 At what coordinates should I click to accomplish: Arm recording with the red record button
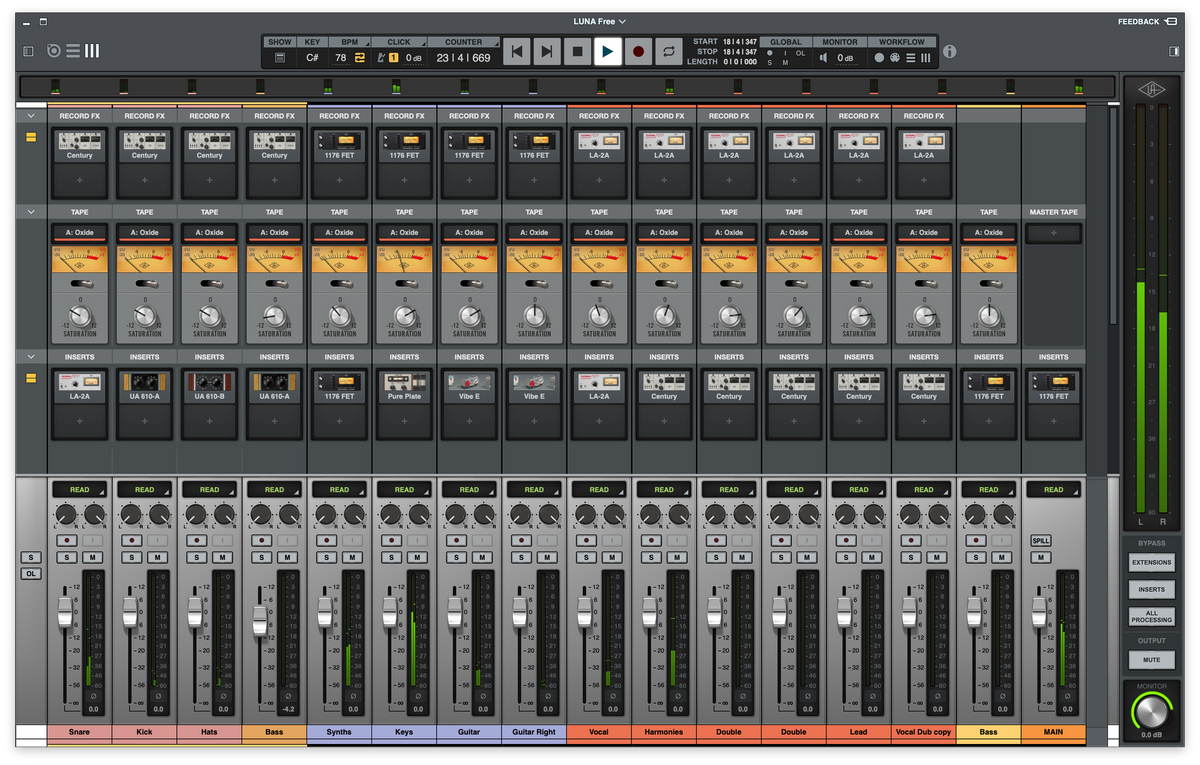pyautogui.click(x=638, y=51)
